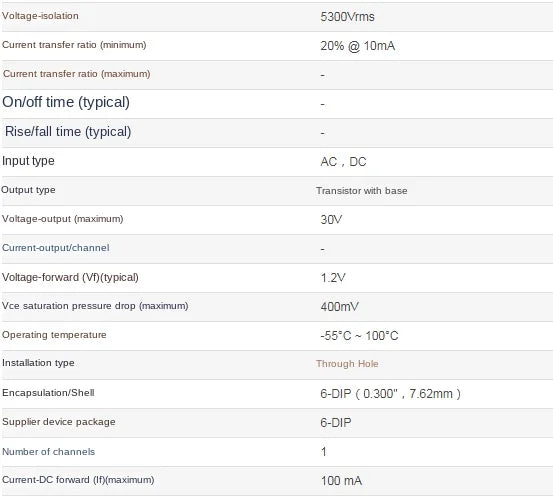Image resolution: width=553 pixels, height=500 pixels.
Task: Click the -55°C ~ 100°C temperature value
Action: click(x=359, y=335)
